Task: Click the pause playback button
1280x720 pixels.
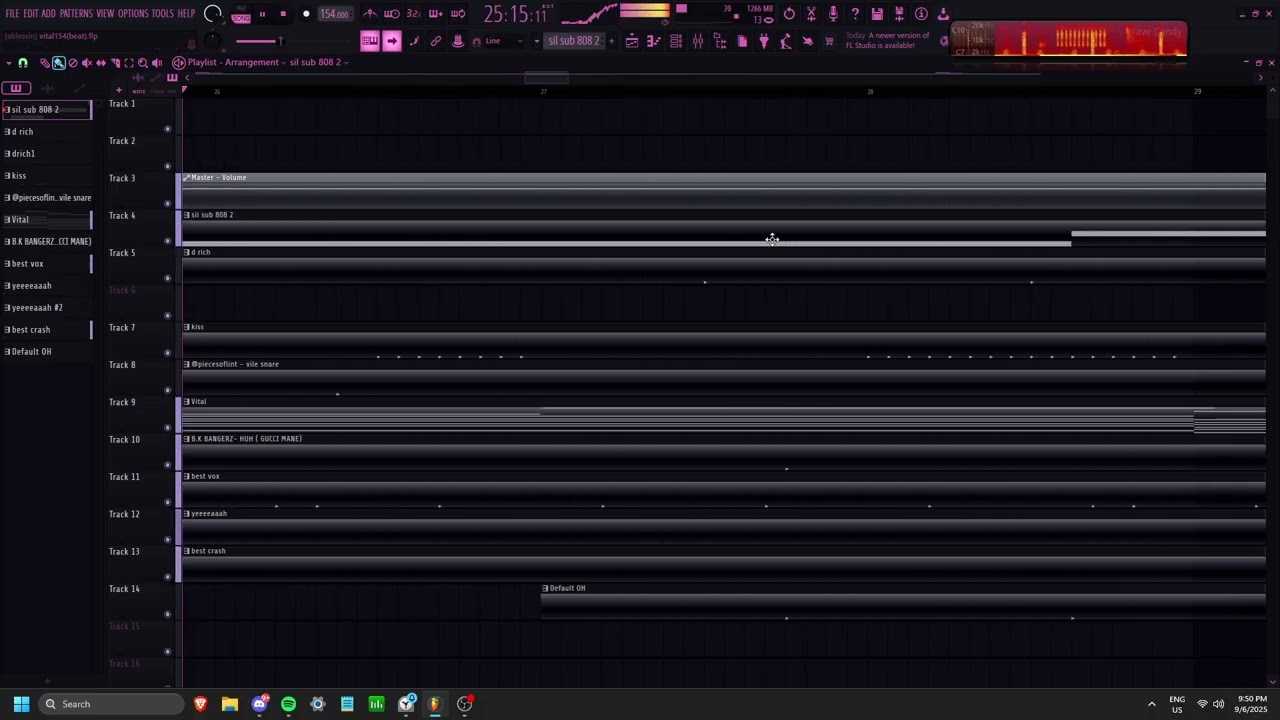Action: click(262, 14)
